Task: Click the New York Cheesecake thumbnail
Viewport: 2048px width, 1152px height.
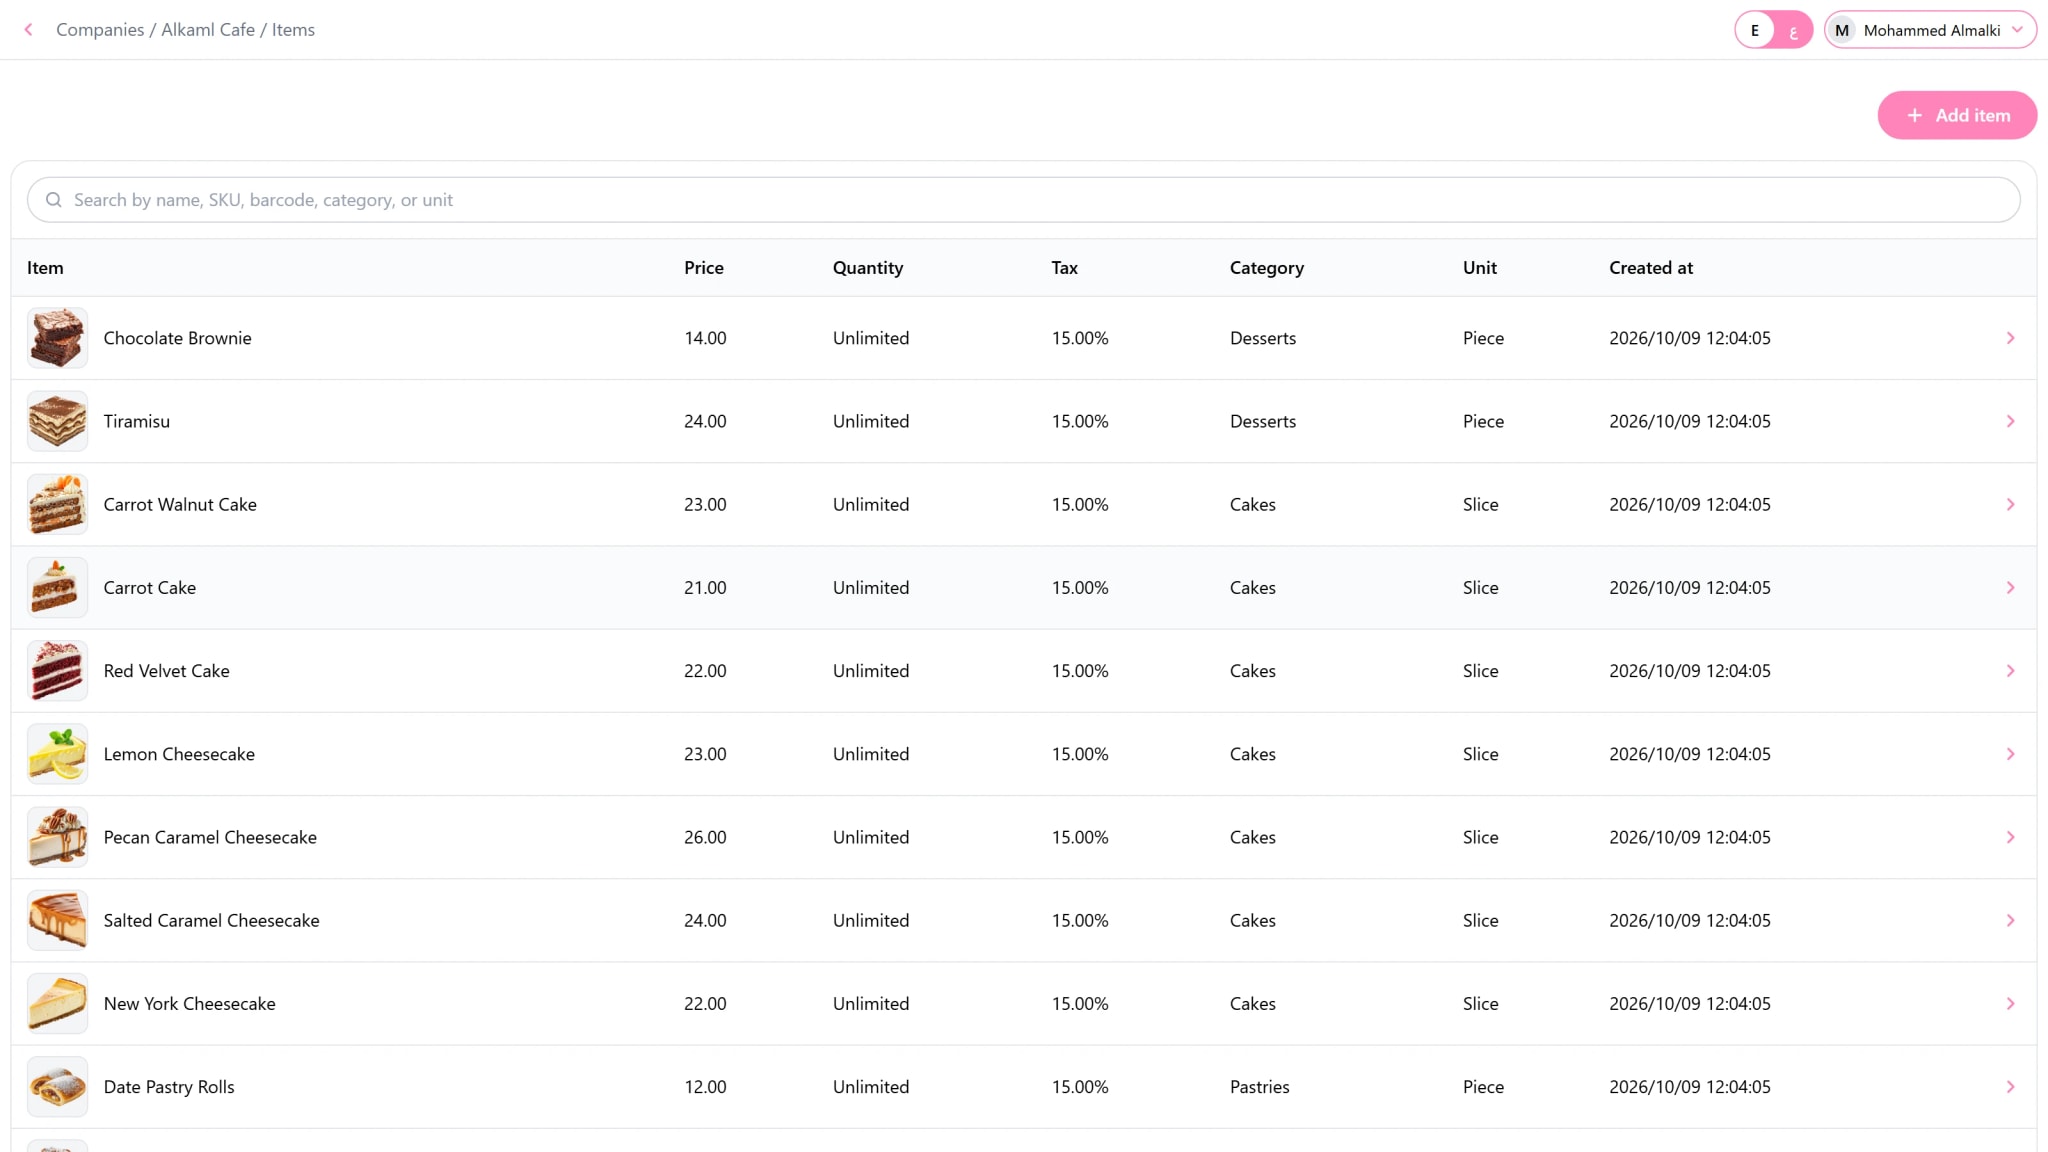Action: pos(57,1003)
